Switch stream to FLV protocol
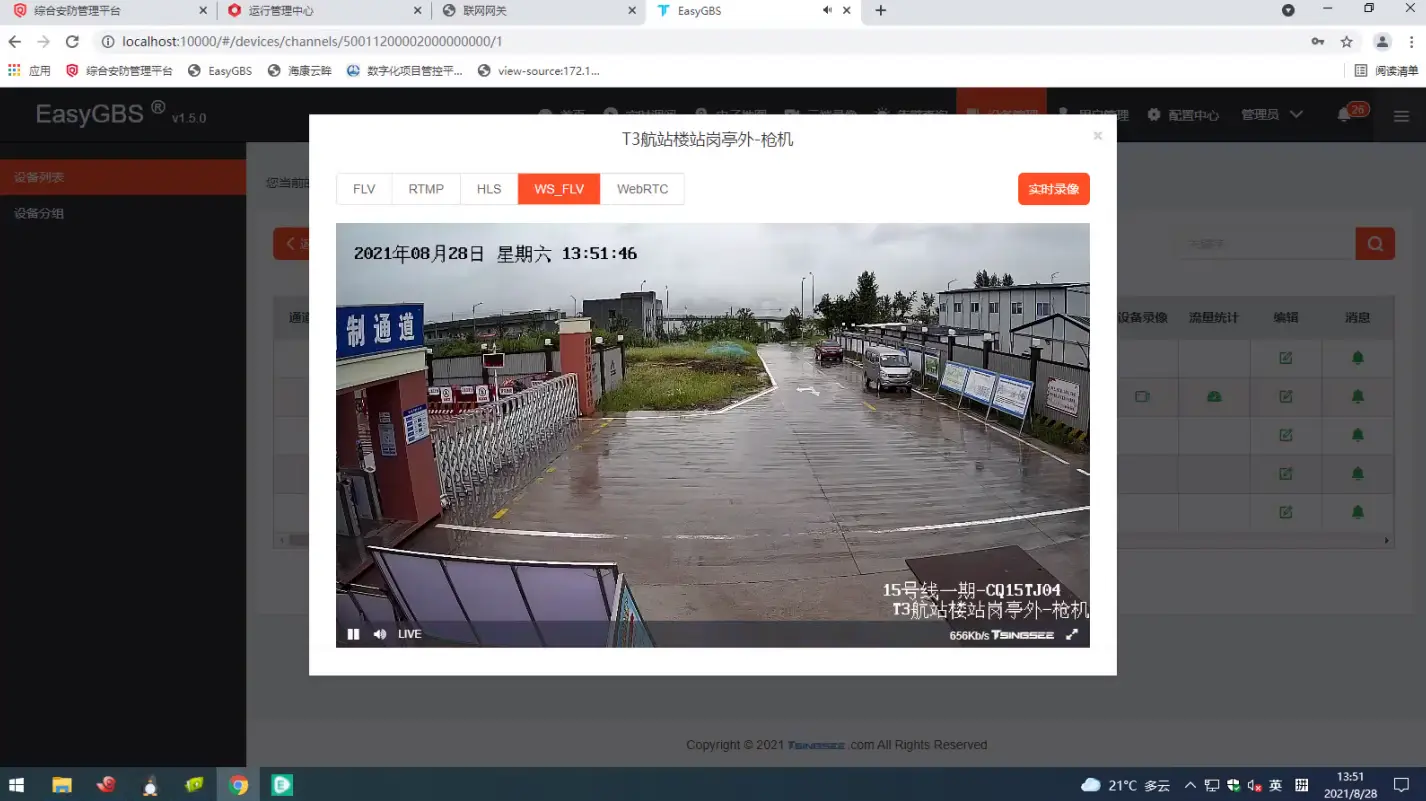 [364, 189]
